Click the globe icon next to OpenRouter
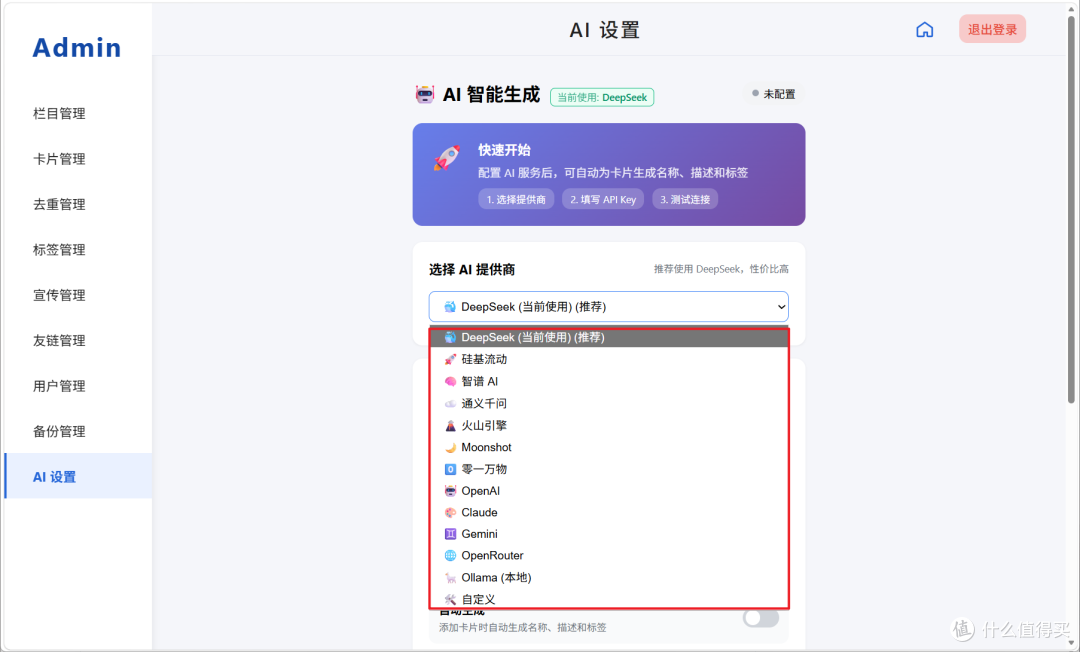 [x=450, y=556]
